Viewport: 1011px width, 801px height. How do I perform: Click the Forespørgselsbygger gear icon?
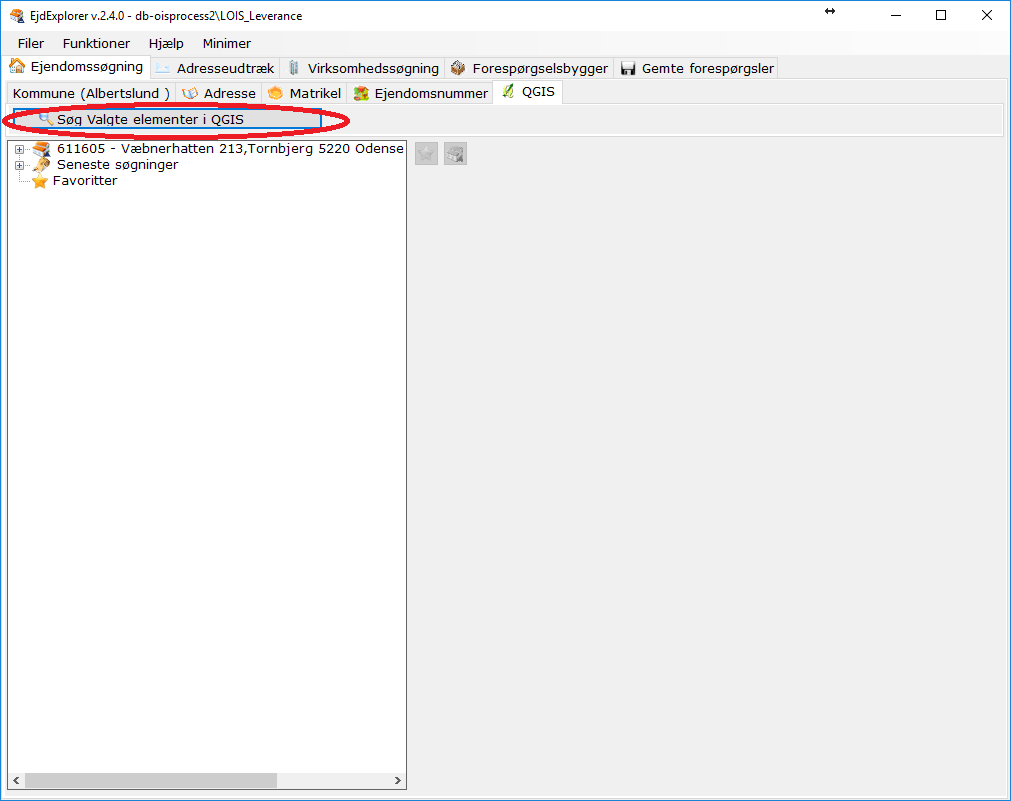point(457,67)
